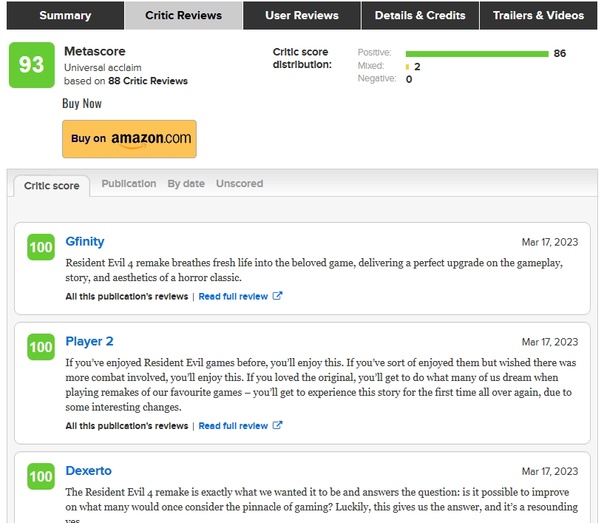Sort reviews by Publication
The width and height of the screenshot is (604, 523).
point(129,184)
